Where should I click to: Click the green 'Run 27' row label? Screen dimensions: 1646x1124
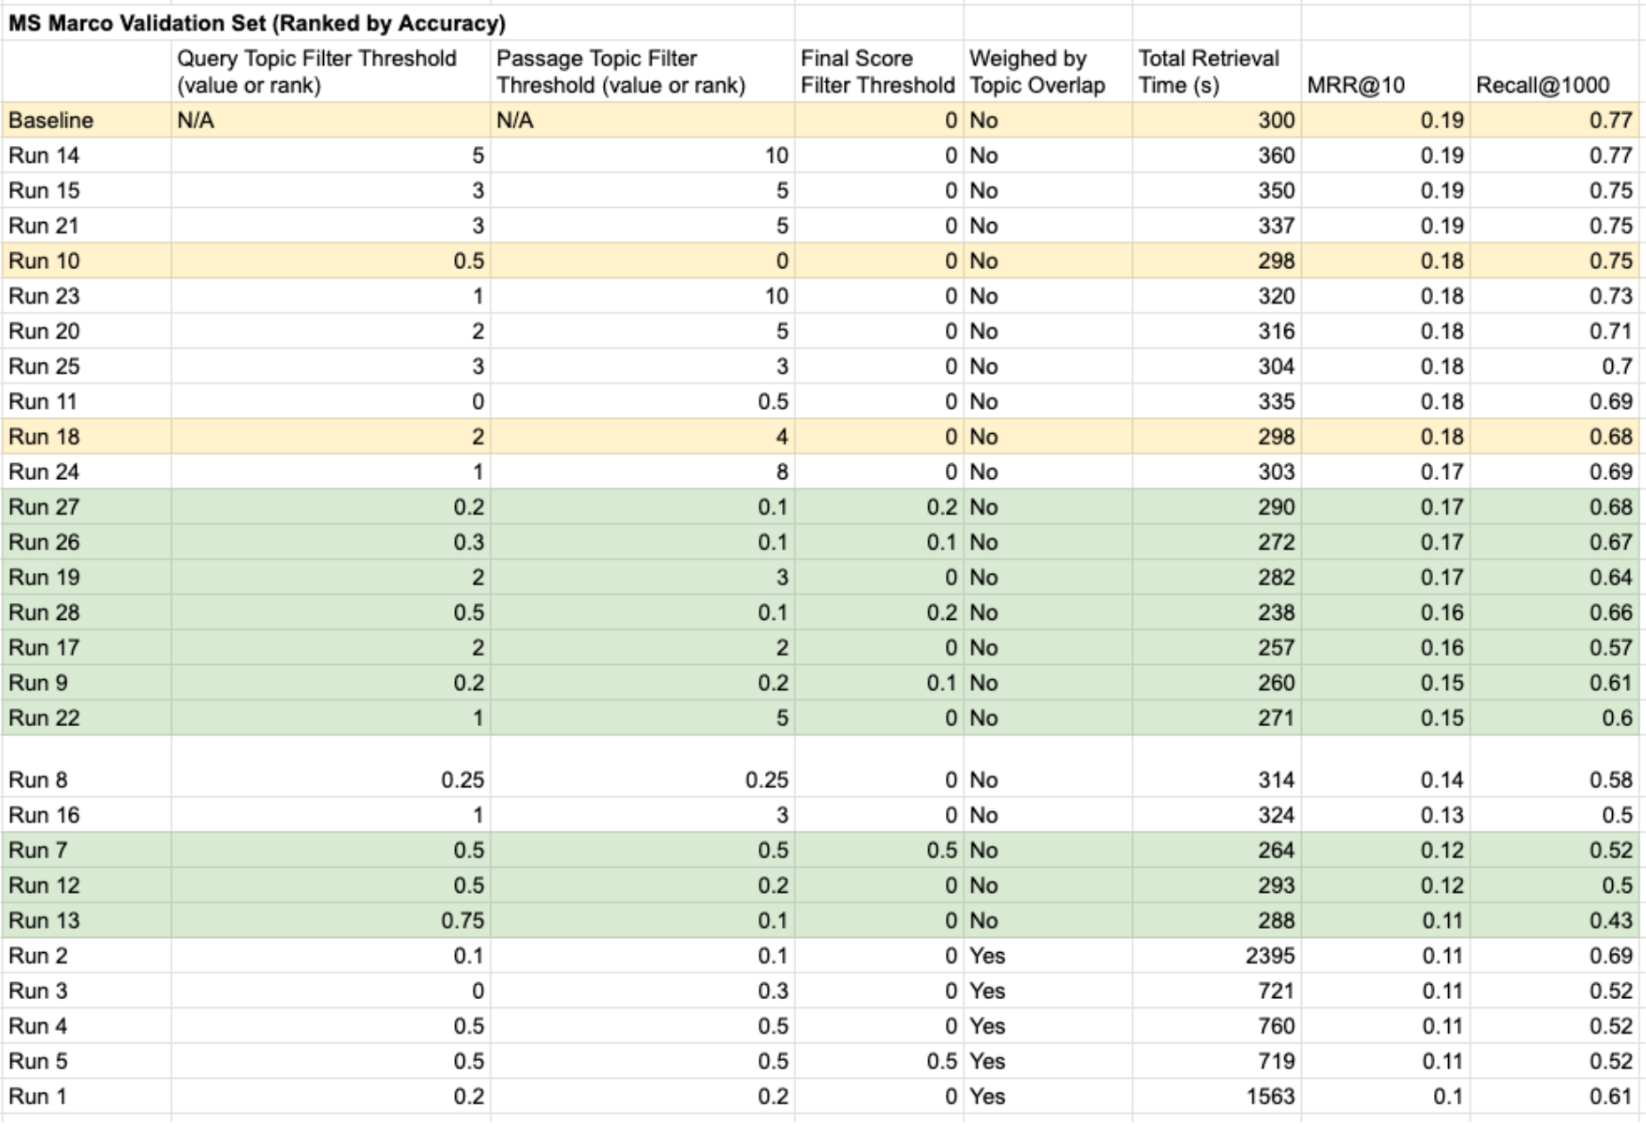pyautogui.click(x=44, y=507)
